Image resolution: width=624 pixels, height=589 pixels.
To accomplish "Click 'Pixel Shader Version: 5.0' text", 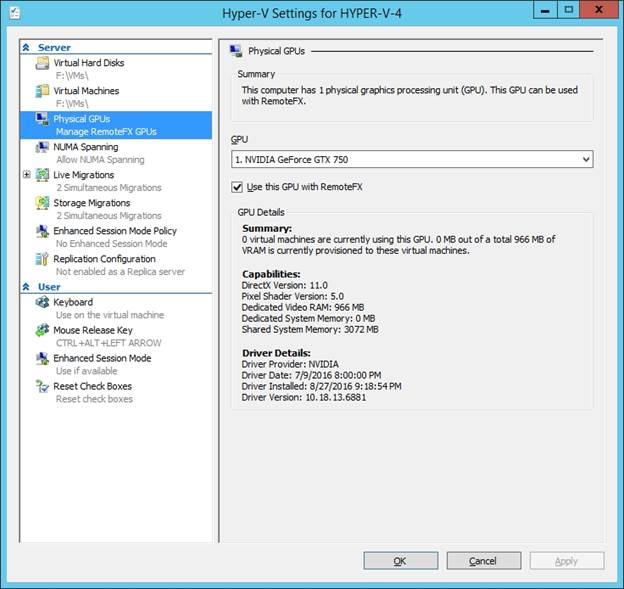I will pyautogui.click(x=292, y=296).
